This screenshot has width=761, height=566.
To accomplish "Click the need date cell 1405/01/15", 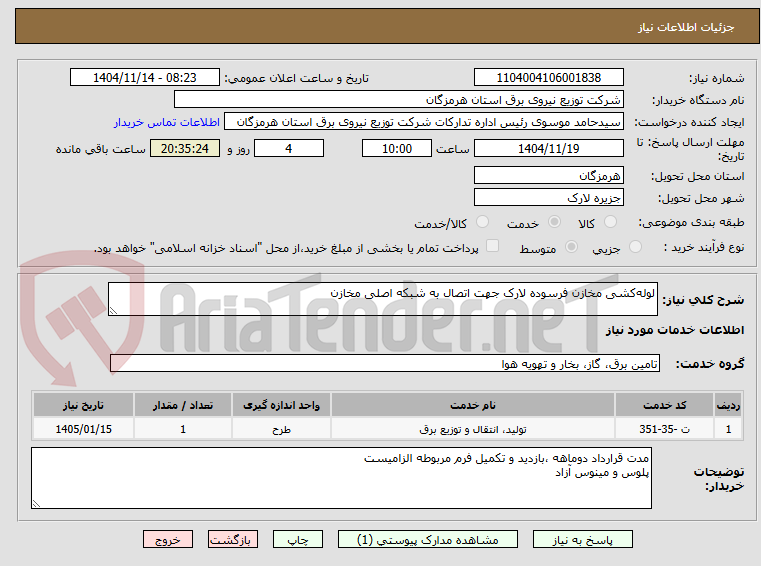I will click(x=83, y=429).
